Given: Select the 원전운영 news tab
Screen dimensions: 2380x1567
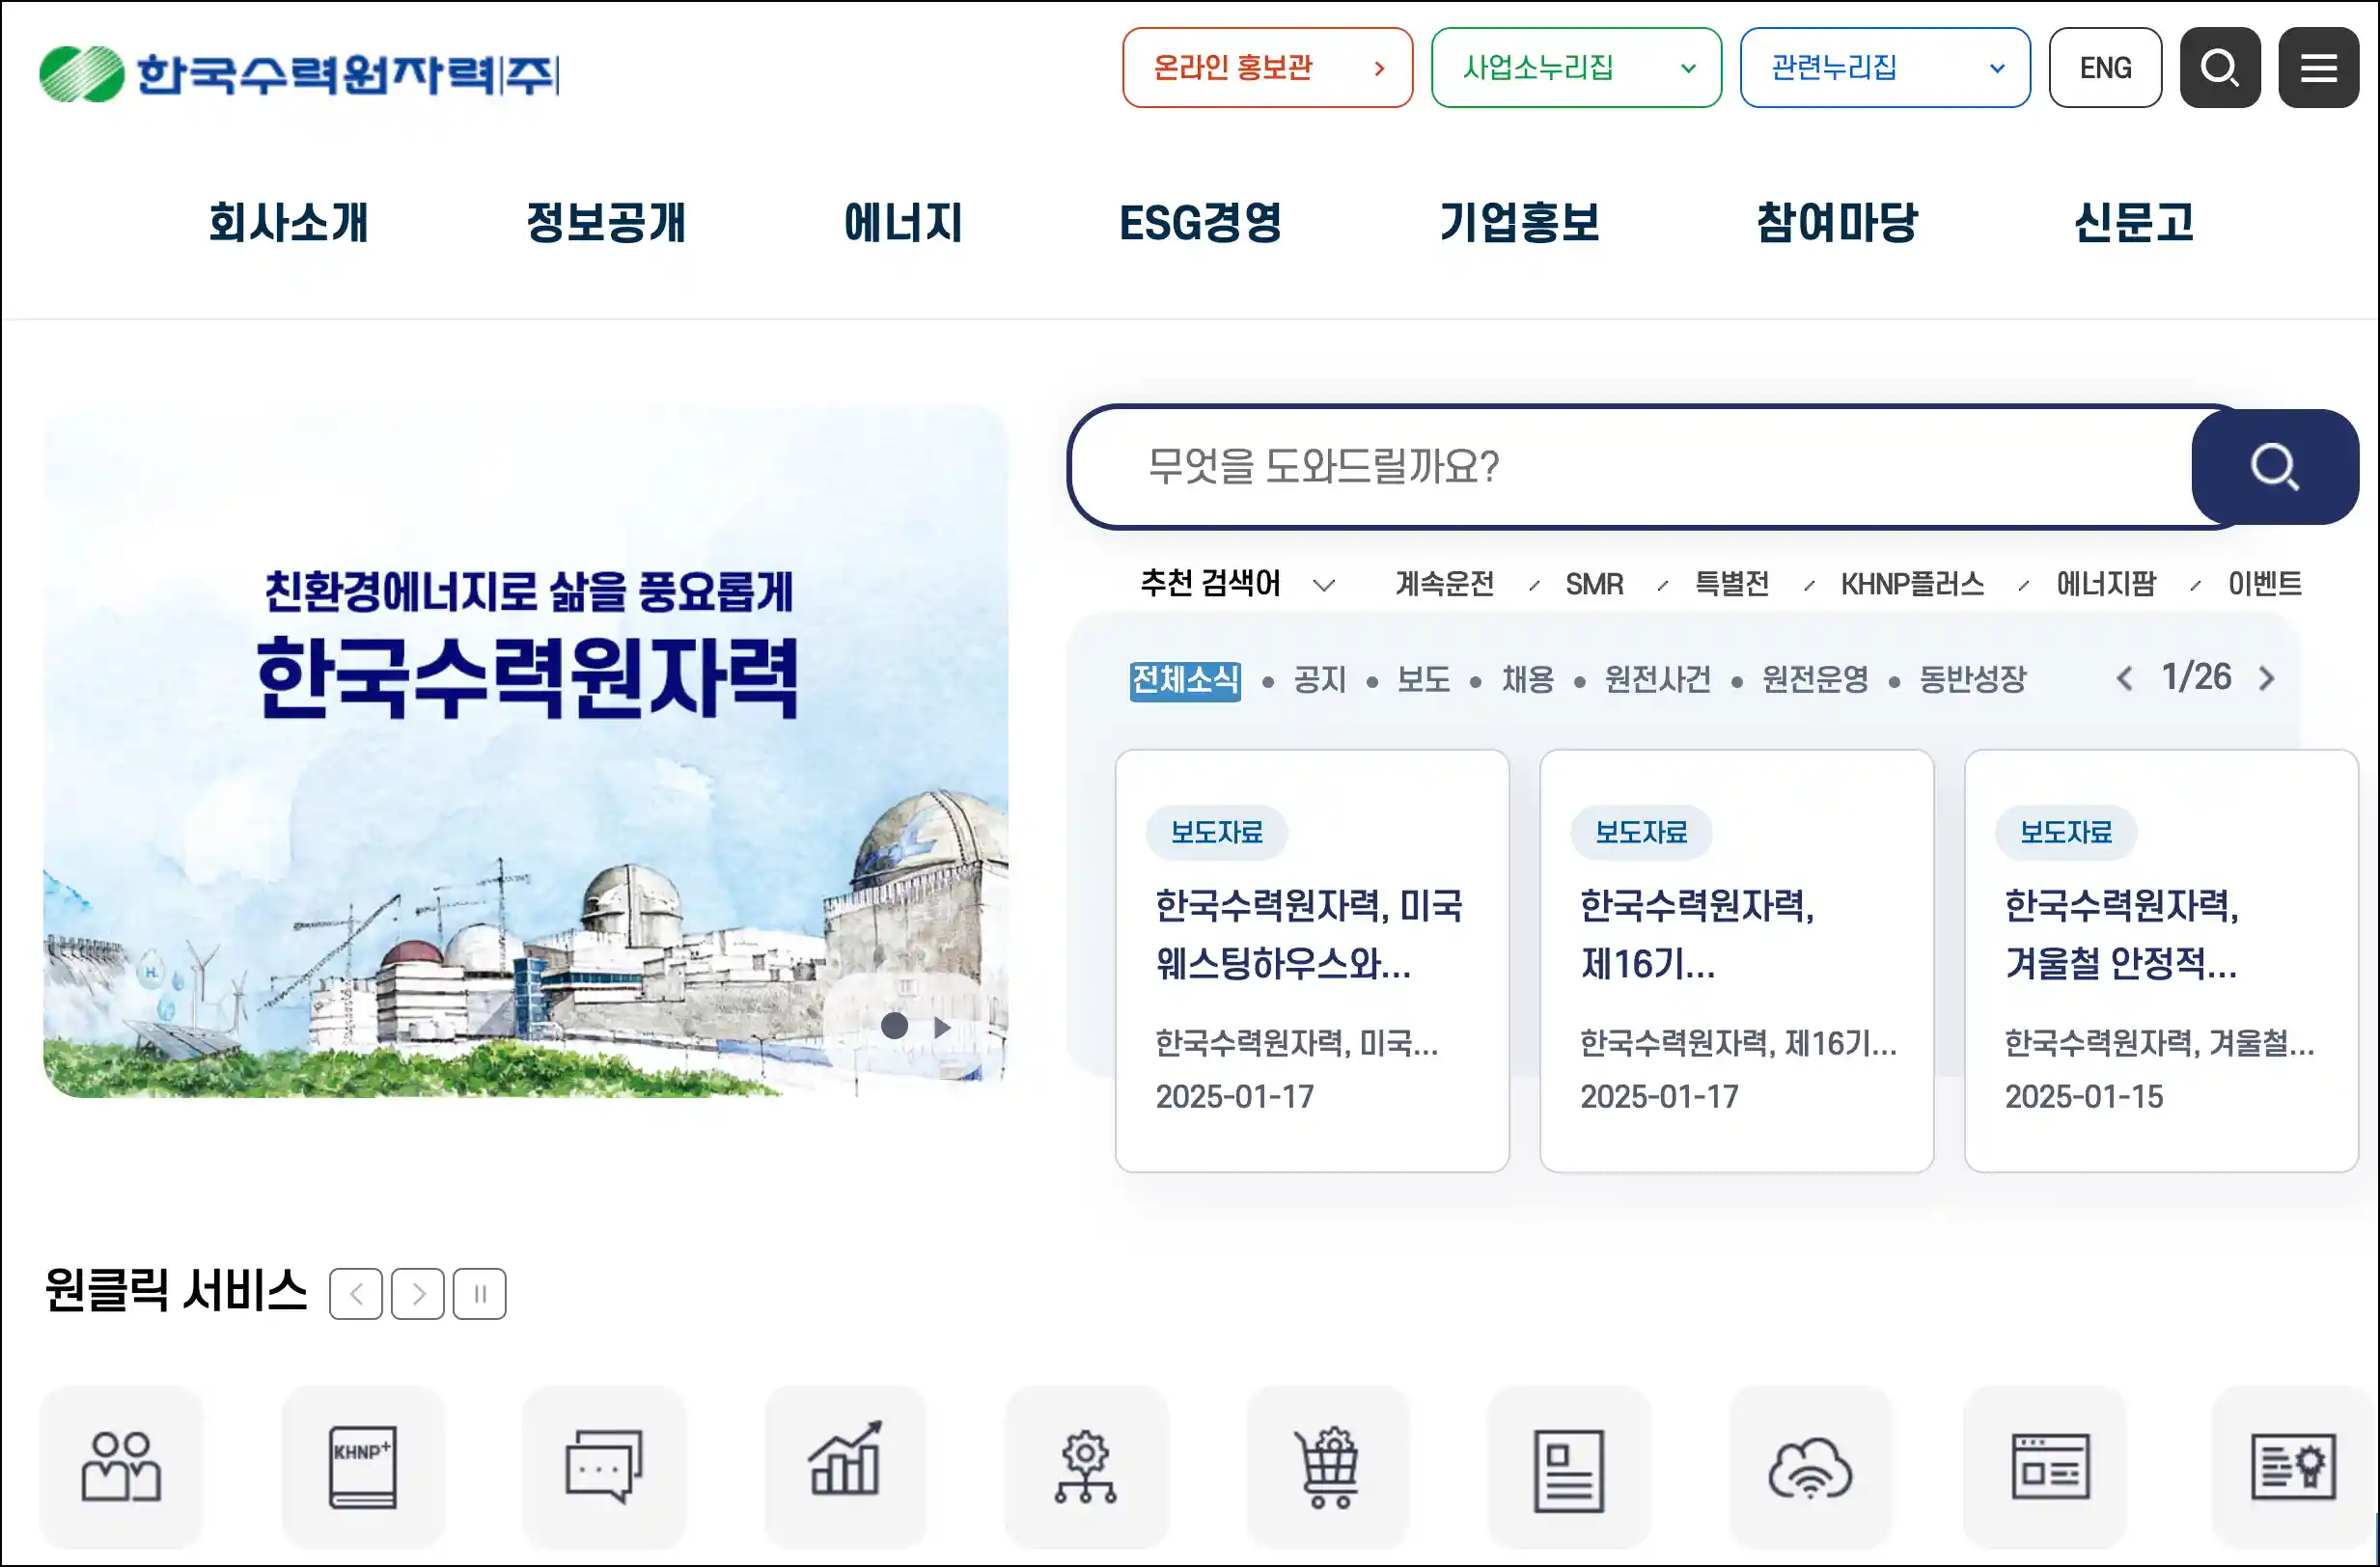Looking at the screenshot, I should click(x=1814, y=681).
